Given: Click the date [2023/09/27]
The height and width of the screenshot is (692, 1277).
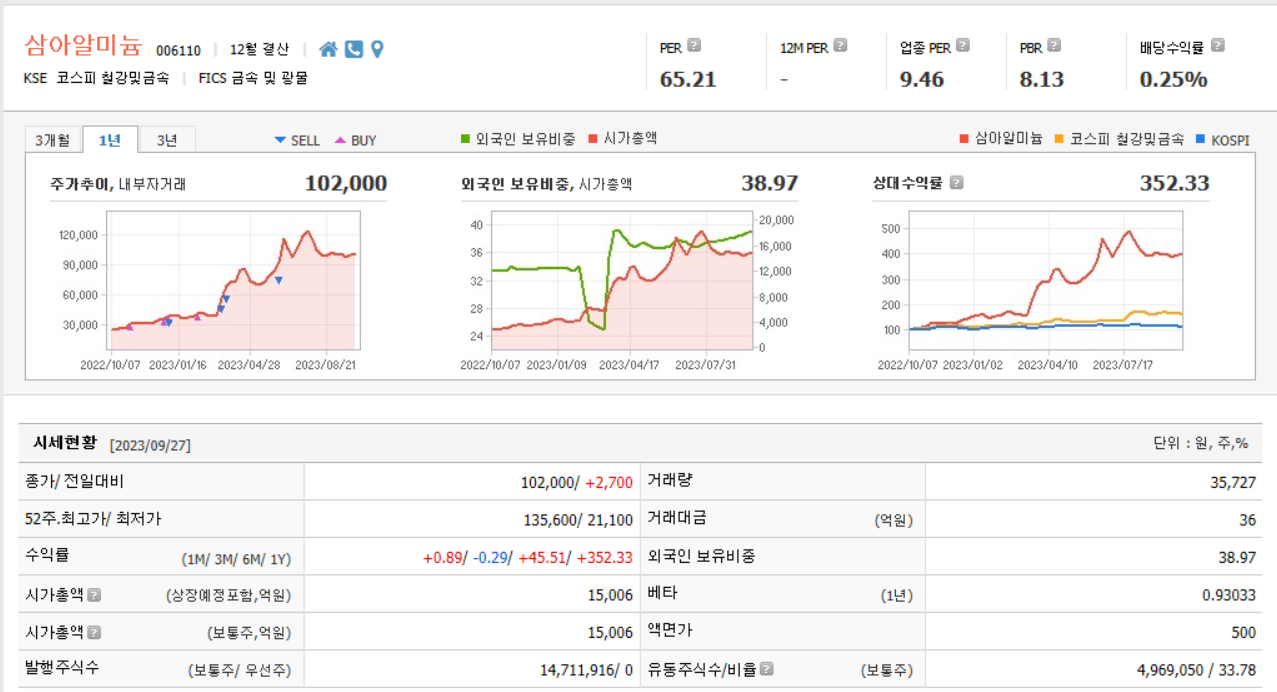Looking at the screenshot, I should click(x=150, y=445).
